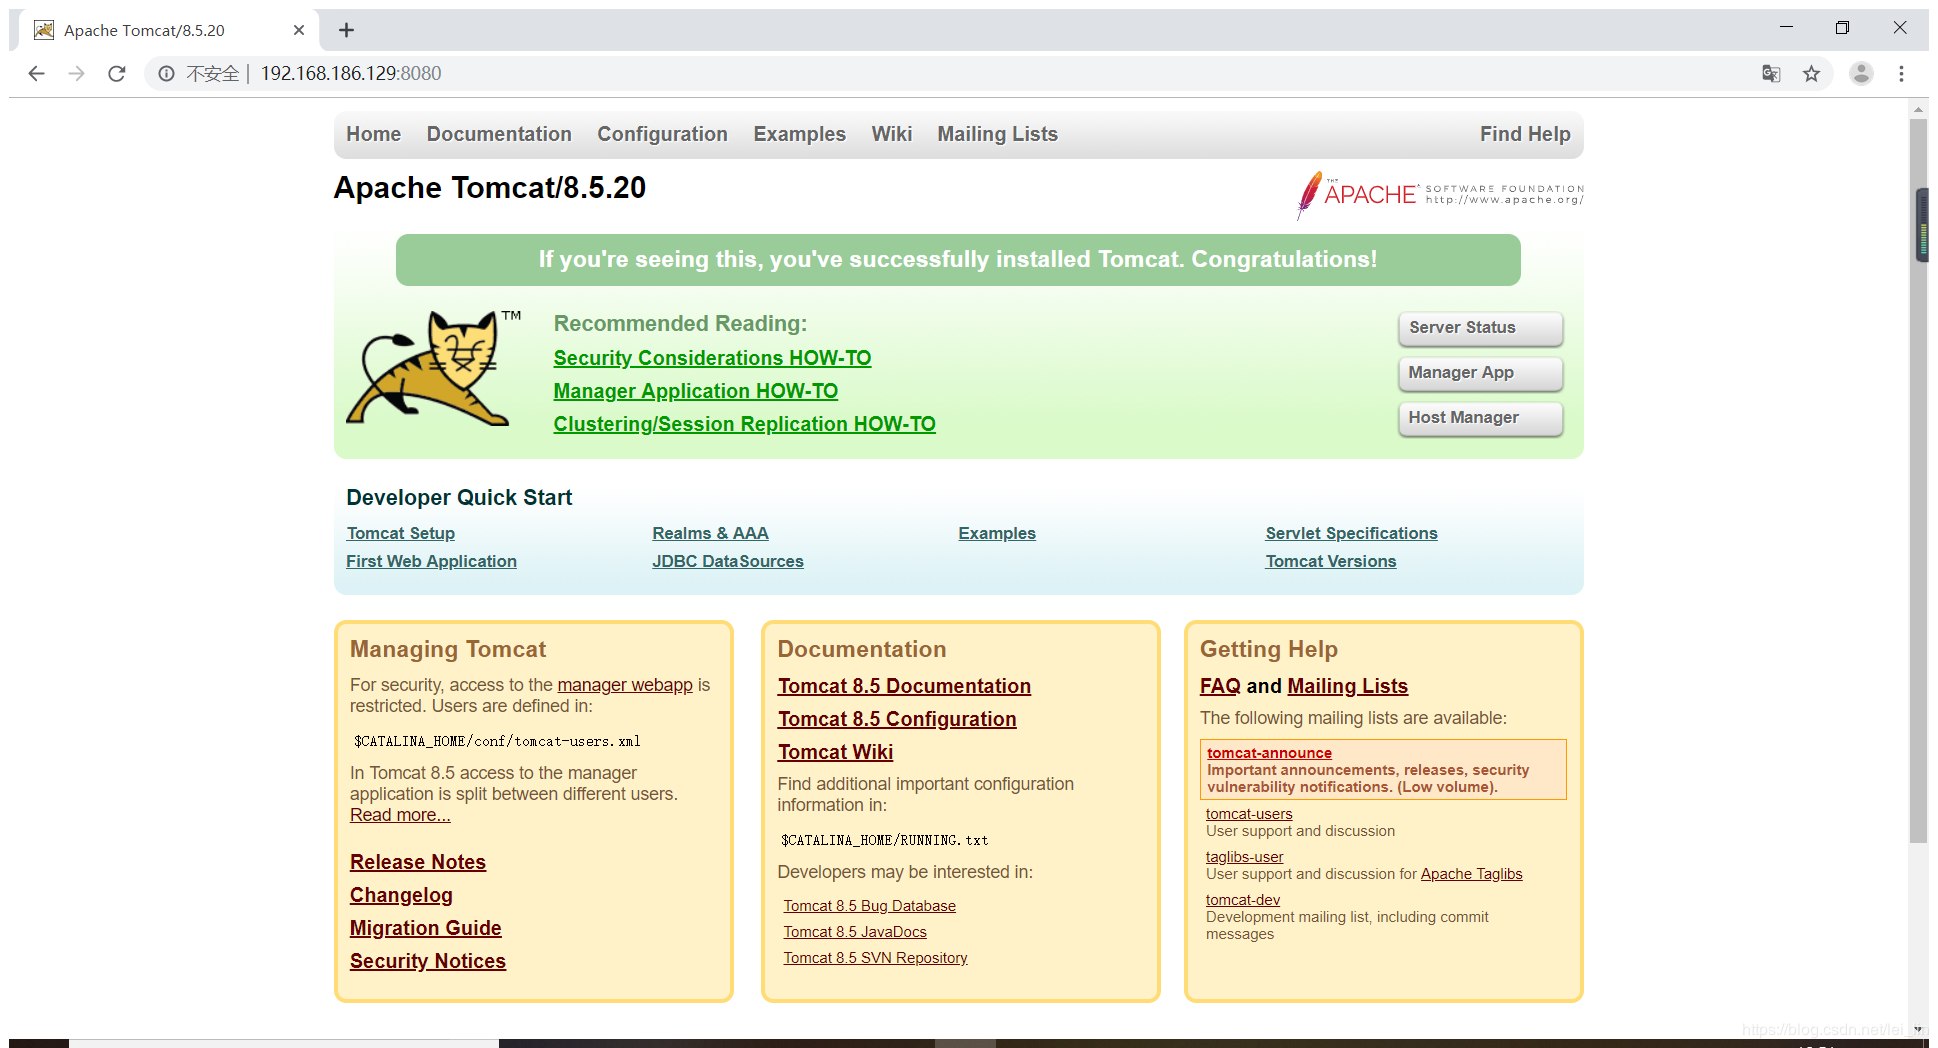This screenshot has height=1048, width=1938.
Task: Click the Apache Software Foundation logo
Action: pyautogui.click(x=1439, y=194)
